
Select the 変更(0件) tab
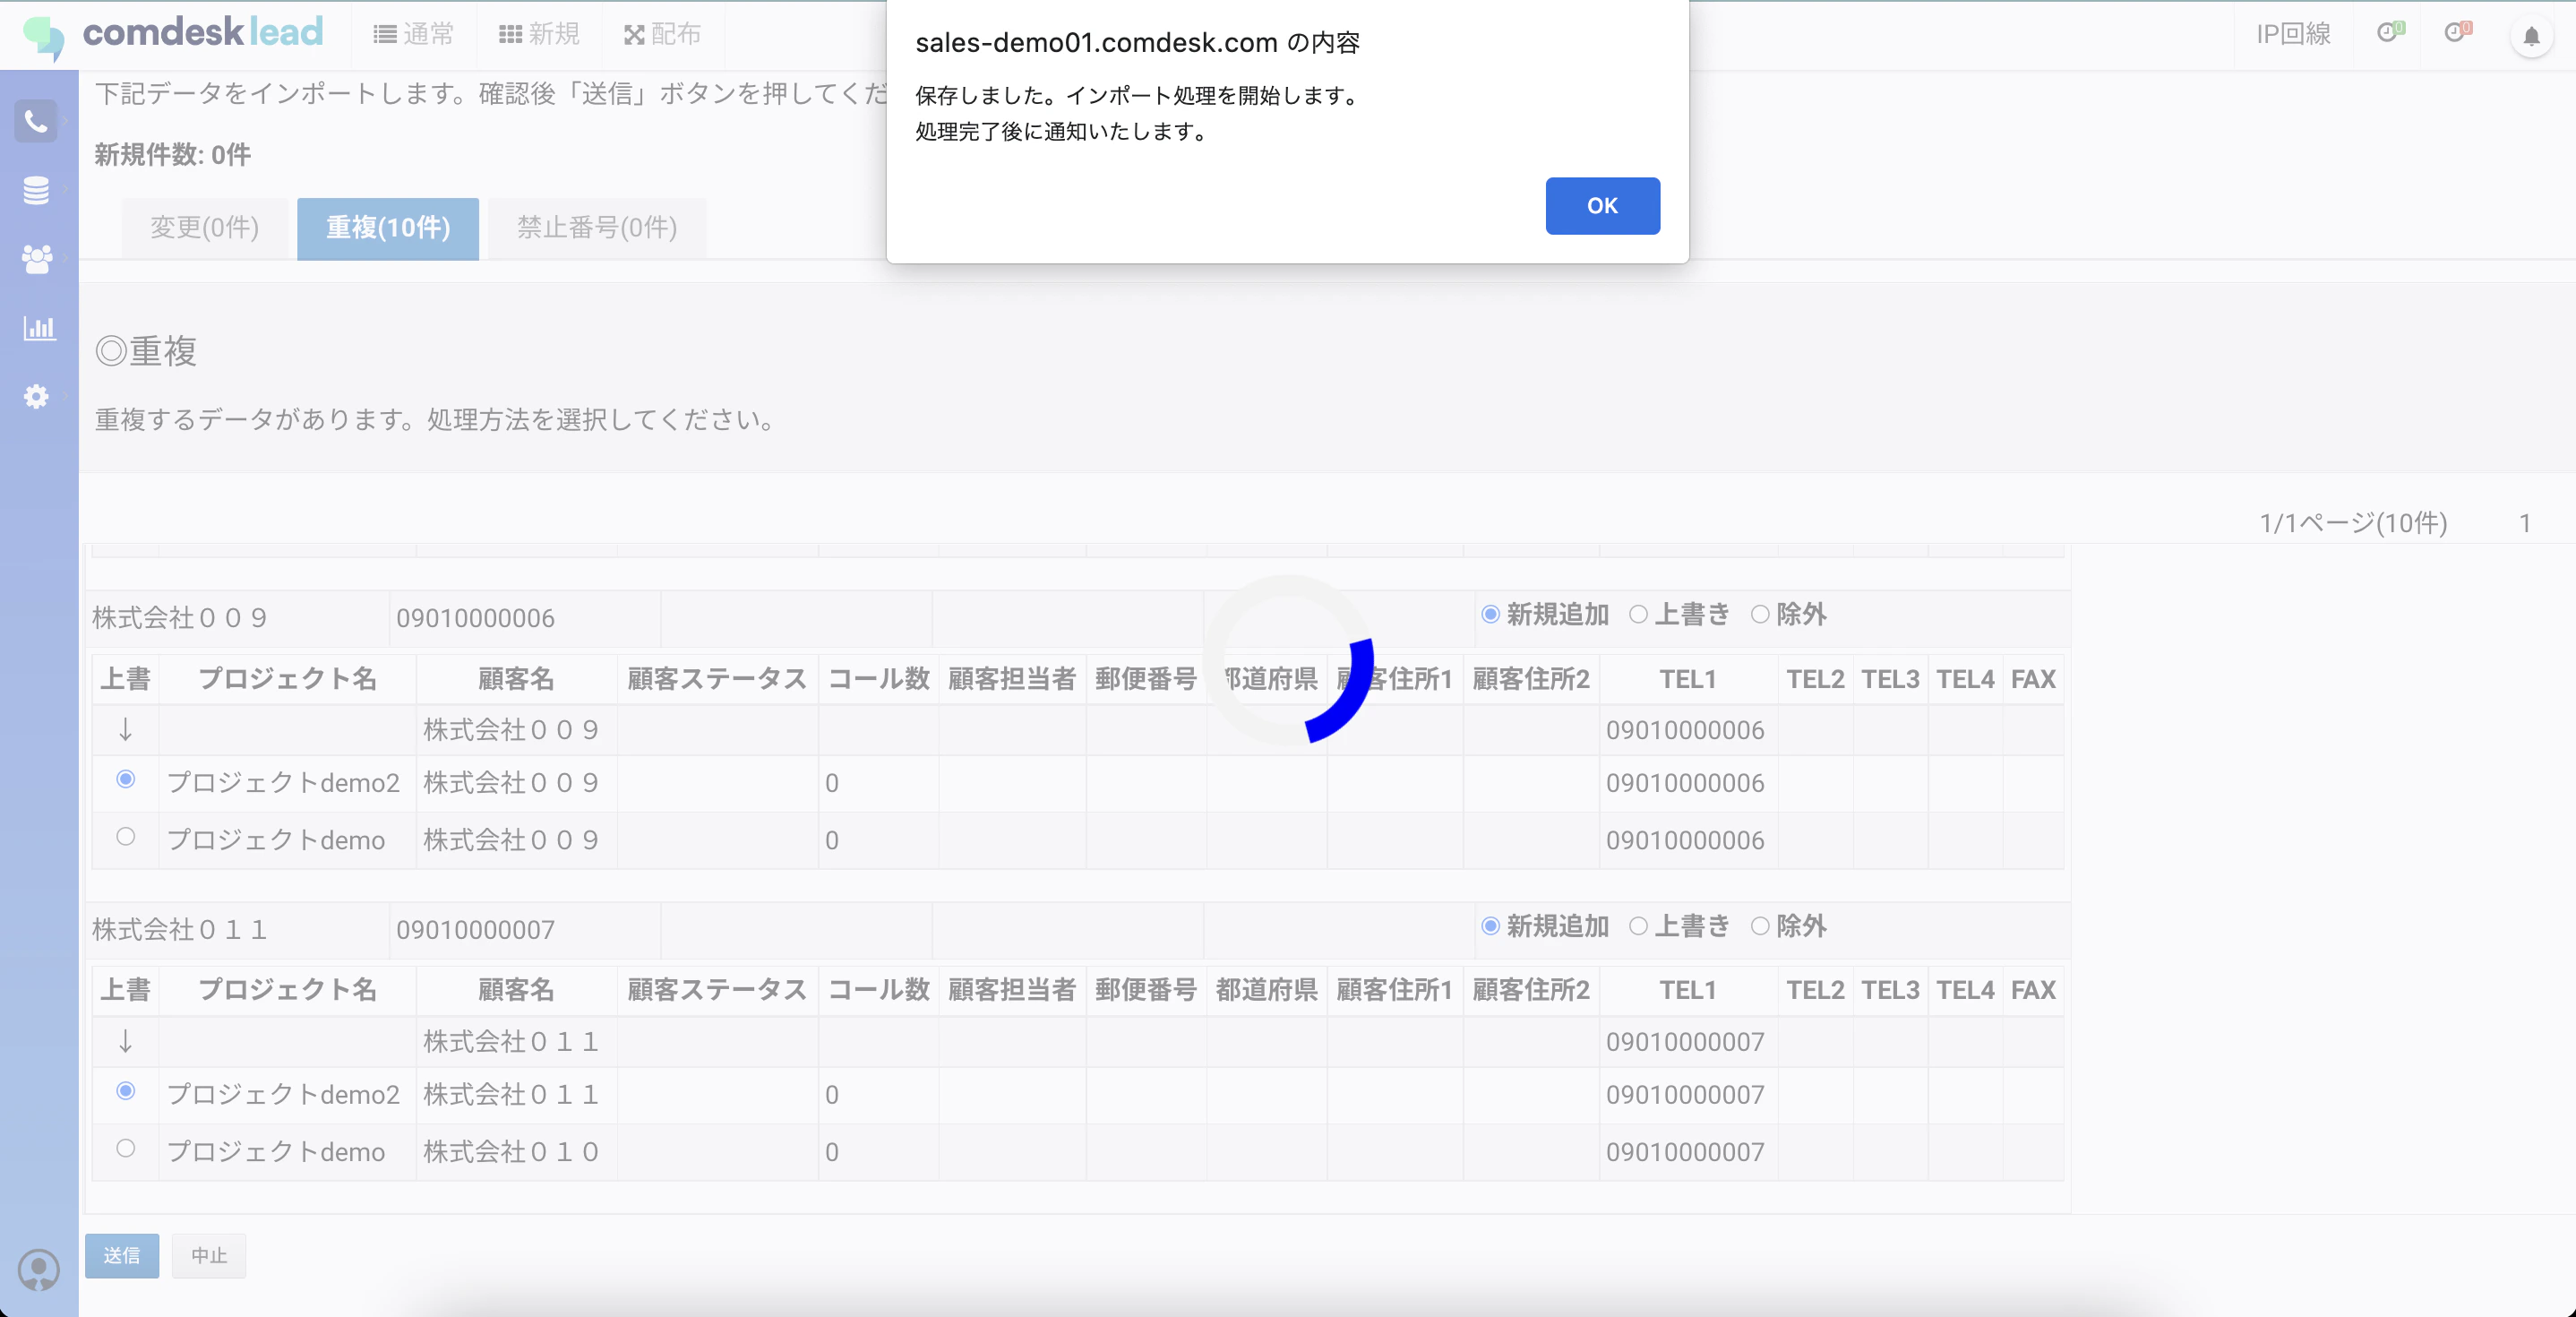pos(204,228)
